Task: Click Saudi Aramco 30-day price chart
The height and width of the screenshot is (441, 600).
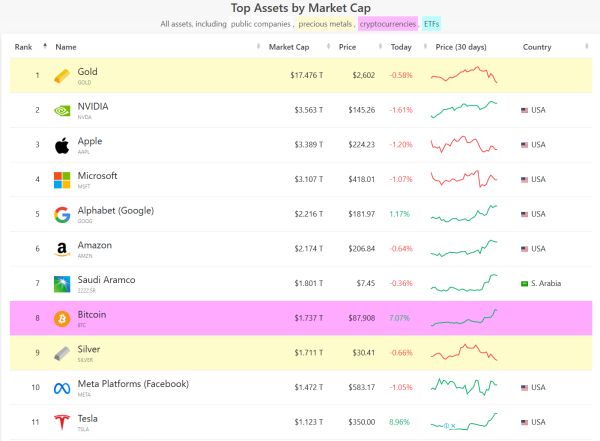Action: click(464, 283)
